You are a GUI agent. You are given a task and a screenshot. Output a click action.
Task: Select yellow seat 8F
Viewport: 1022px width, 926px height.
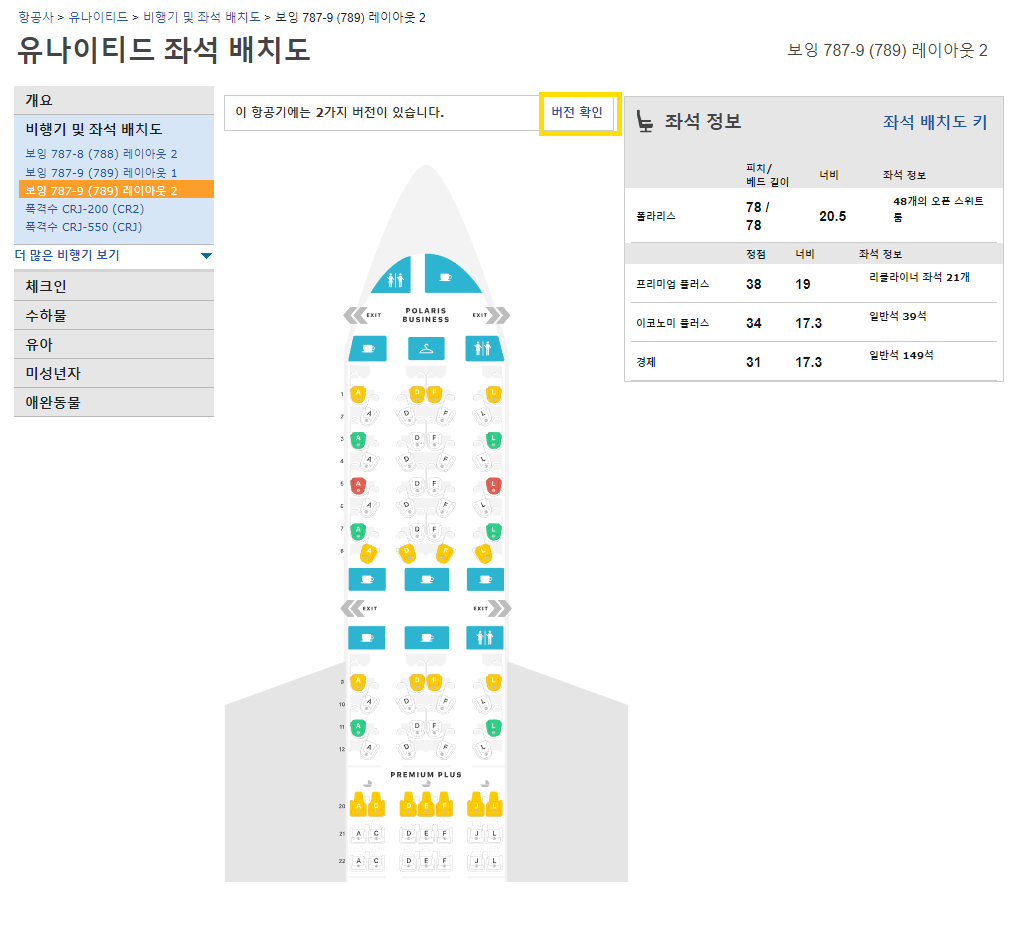(x=445, y=553)
